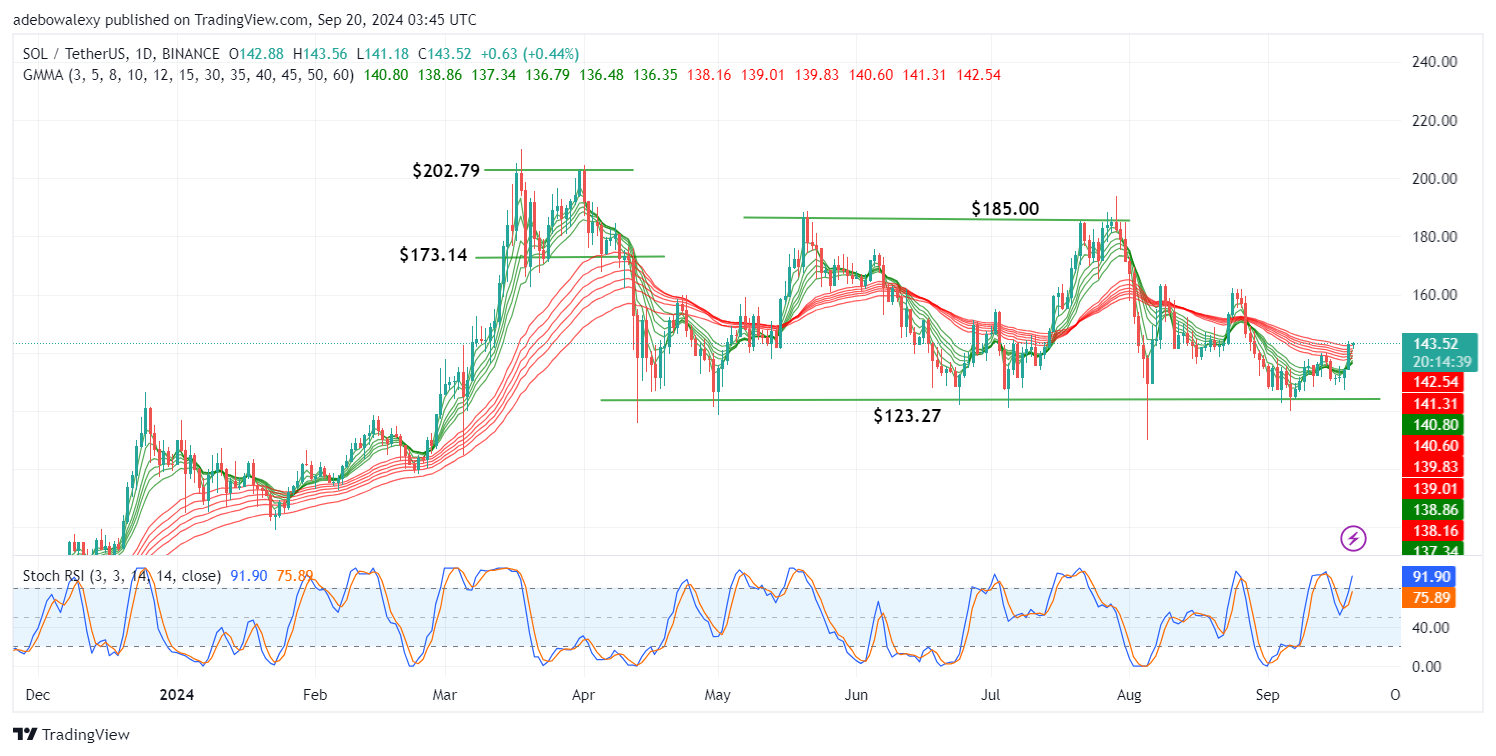Click the Stoch RSI indicator legend label

(x=122, y=576)
